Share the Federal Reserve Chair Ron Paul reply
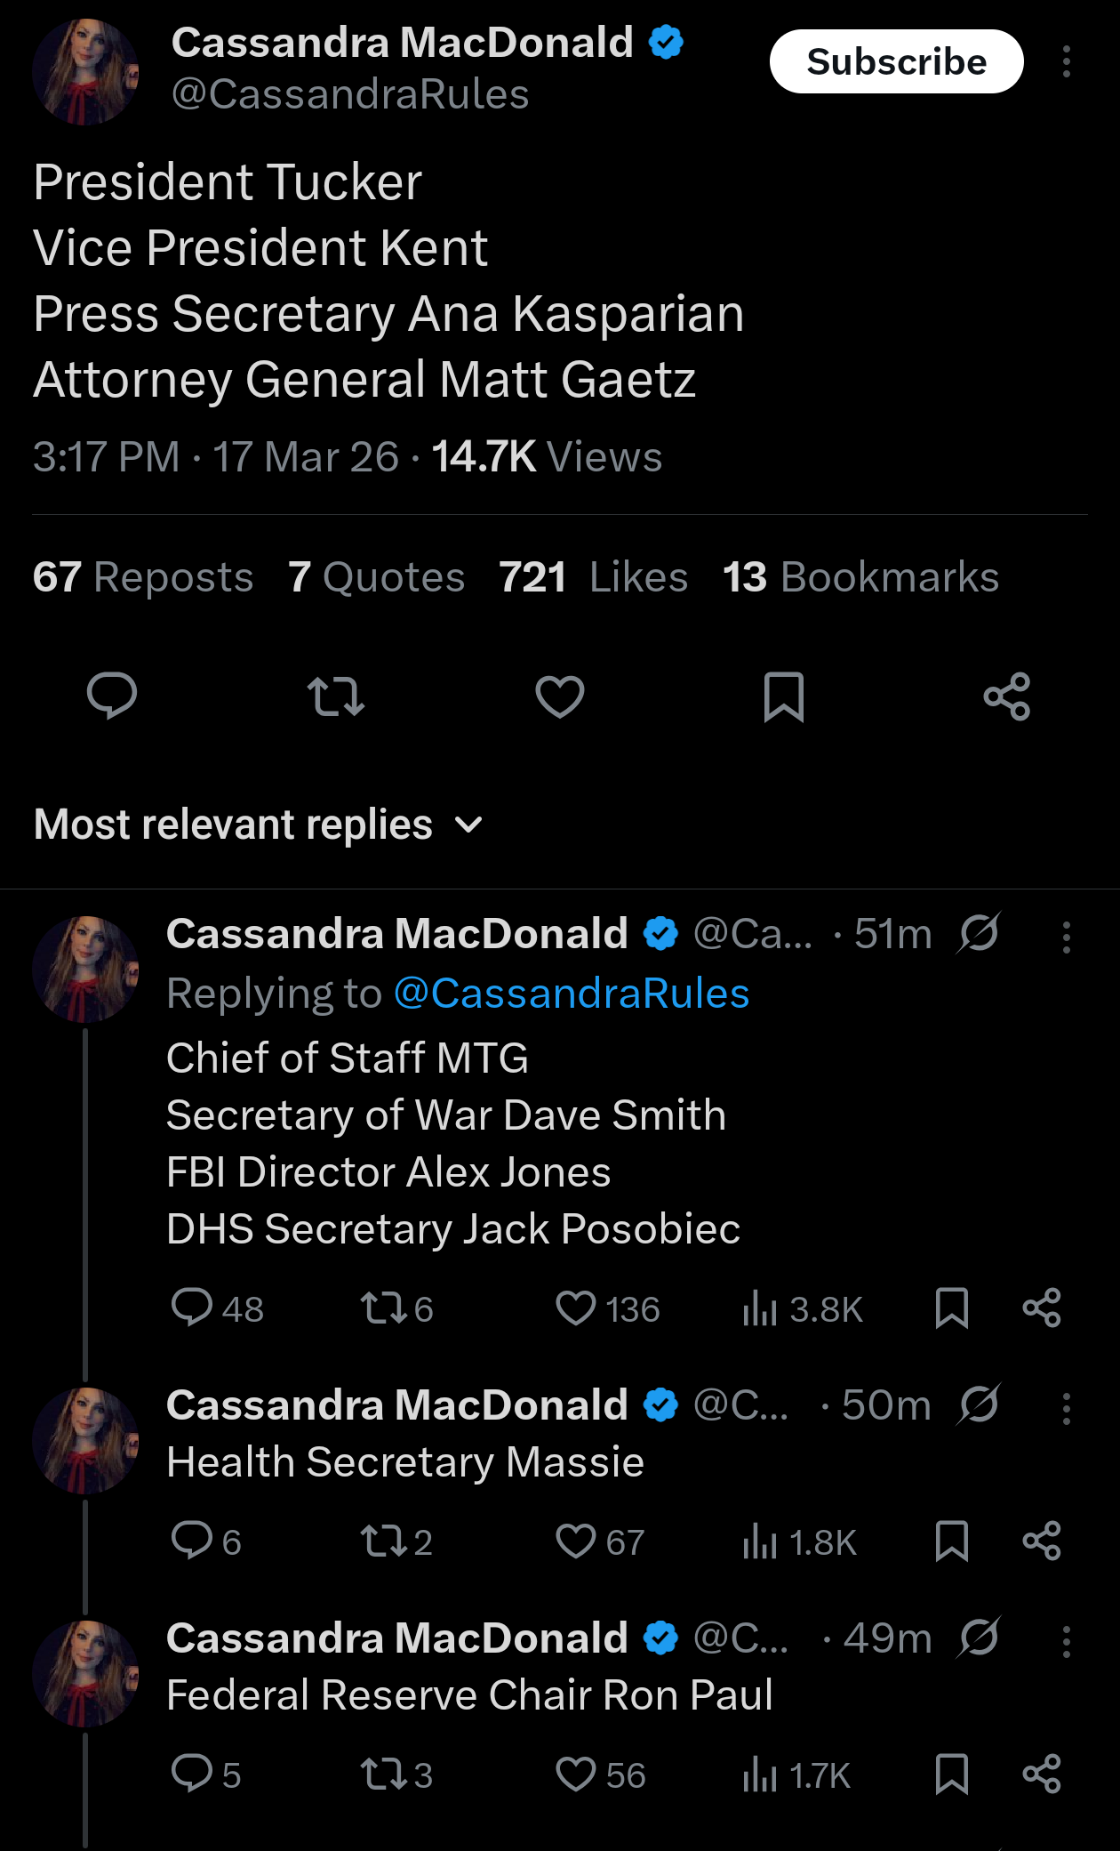The image size is (1120, 1851). (x=1041, y=1774)
